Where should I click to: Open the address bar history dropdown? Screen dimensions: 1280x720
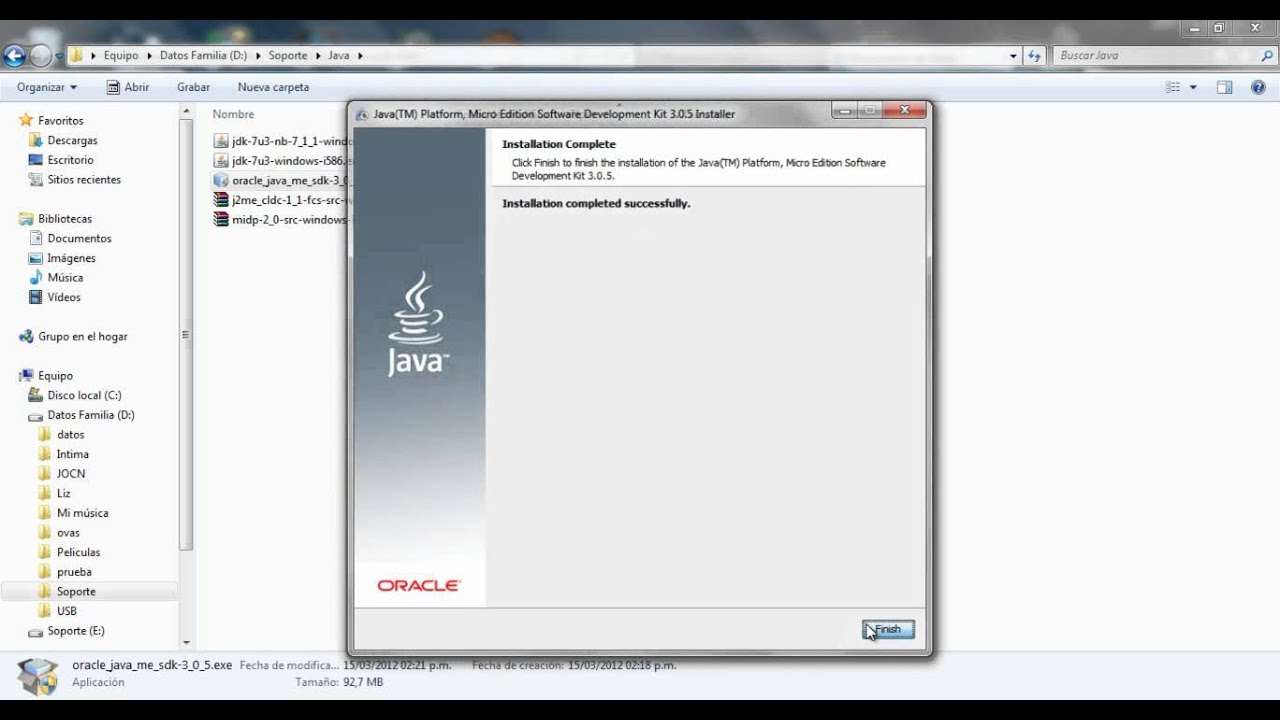pyautogui.click(x=1013, y=56)
